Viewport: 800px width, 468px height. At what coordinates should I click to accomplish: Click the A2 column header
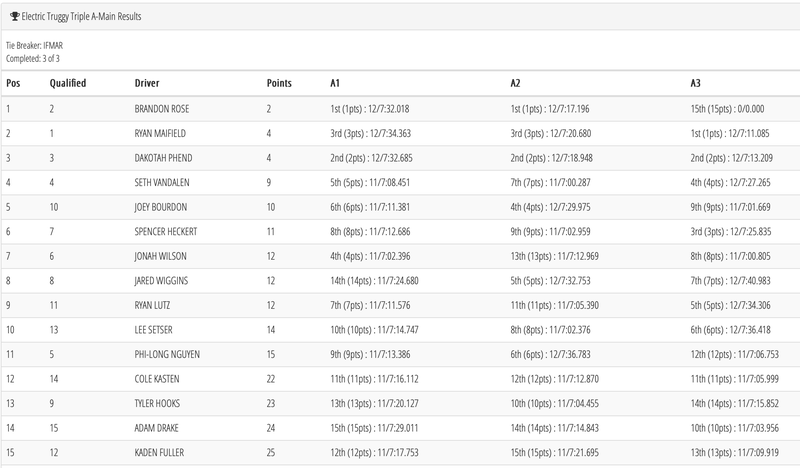tap(516, 82)
